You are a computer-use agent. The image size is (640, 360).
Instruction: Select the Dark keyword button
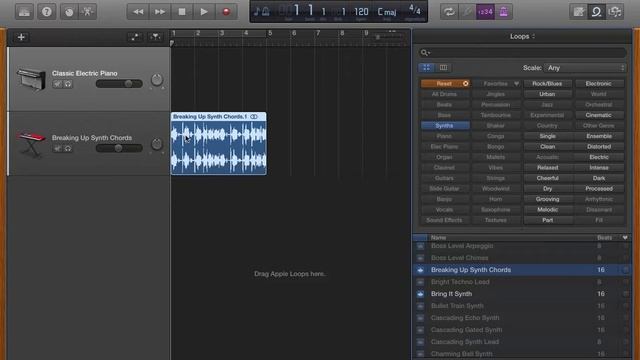(x=599, y=178)
